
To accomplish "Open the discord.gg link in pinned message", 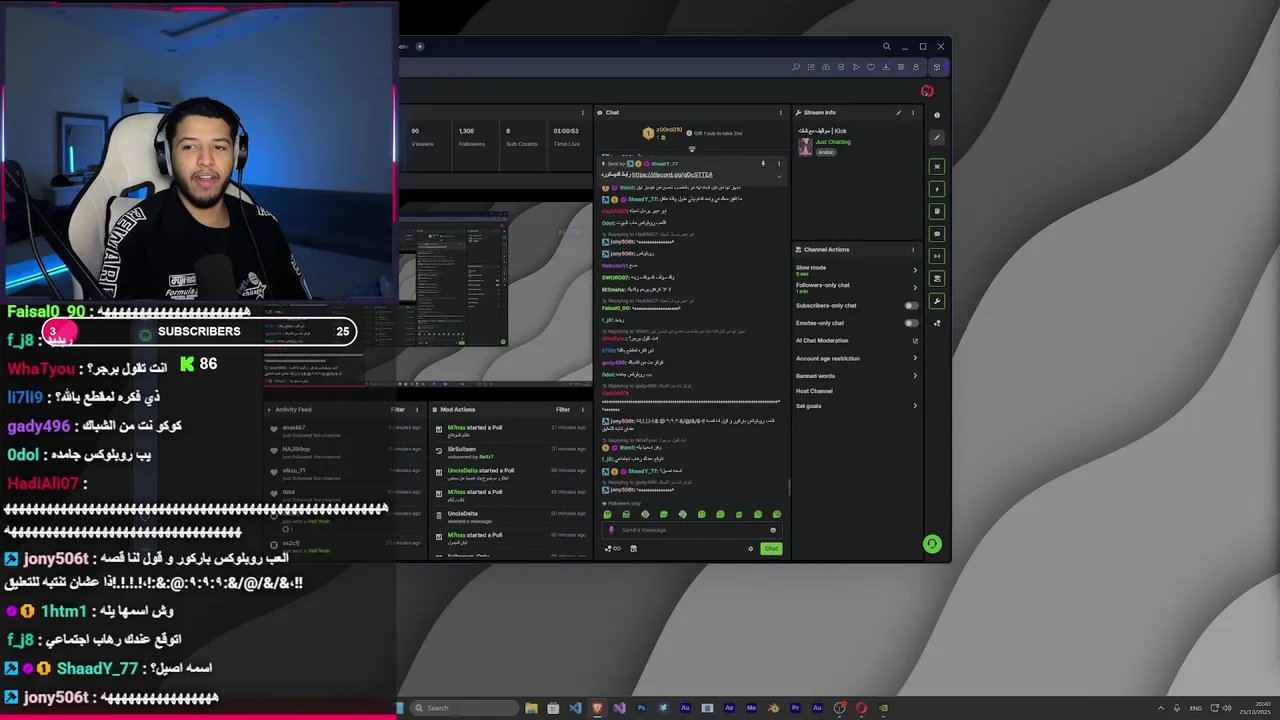I will pyautogui.click(x=672, y=175).
